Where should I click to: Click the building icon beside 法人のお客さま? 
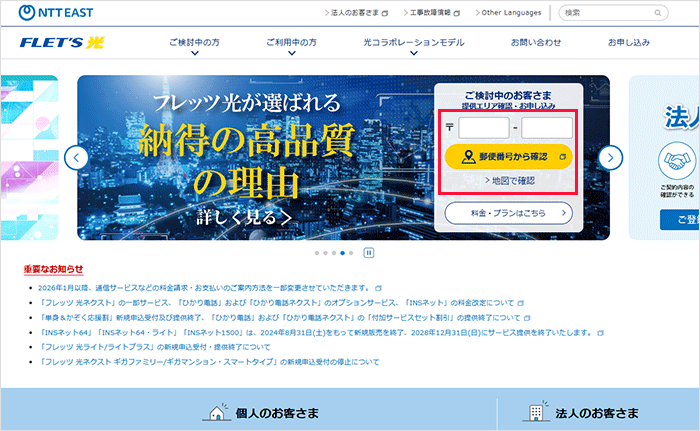[x=536, y=411]
